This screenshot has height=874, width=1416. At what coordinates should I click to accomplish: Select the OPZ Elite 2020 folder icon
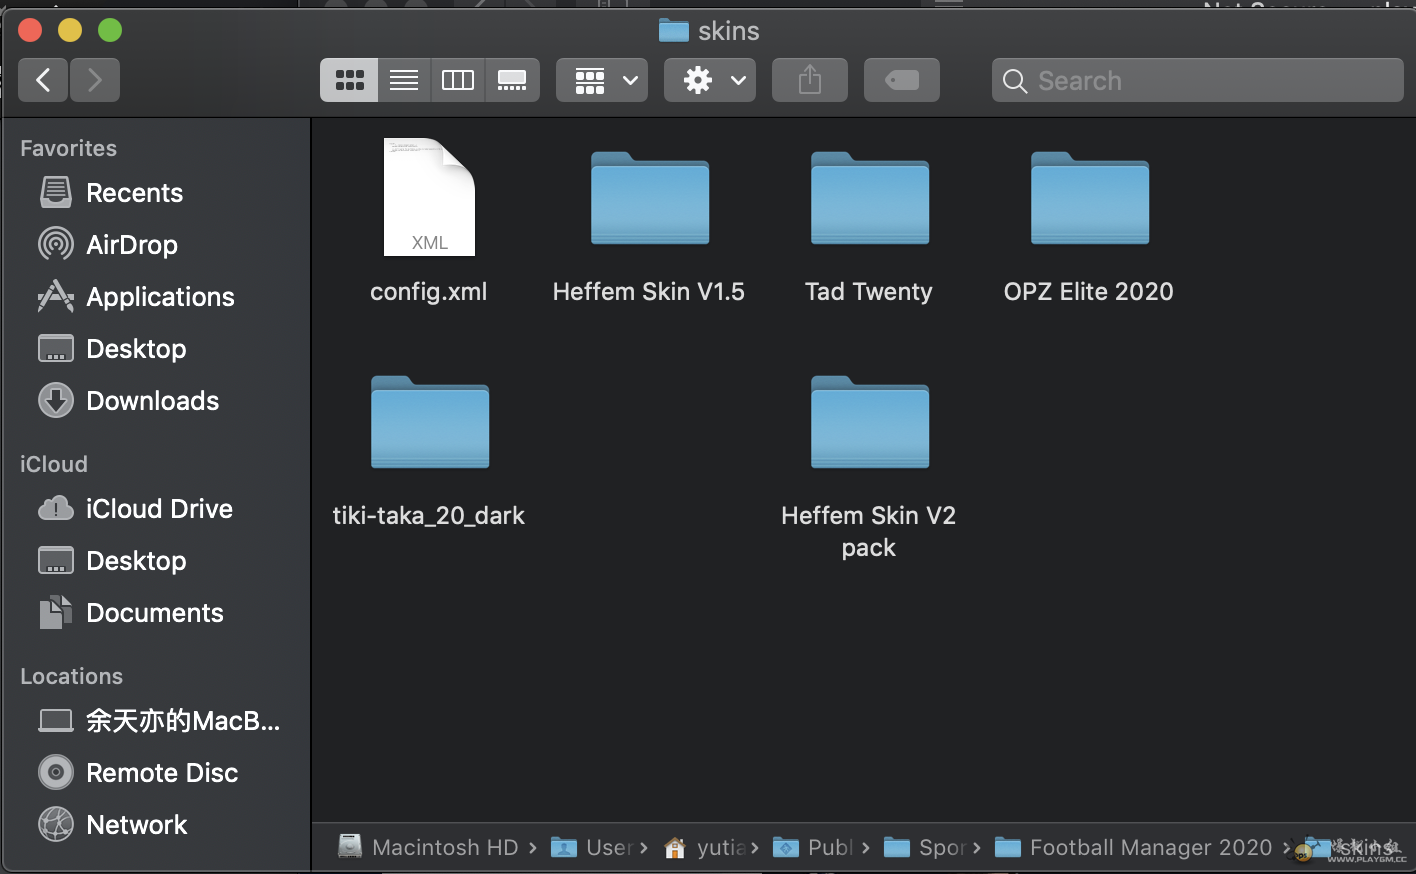point(1090,198)
